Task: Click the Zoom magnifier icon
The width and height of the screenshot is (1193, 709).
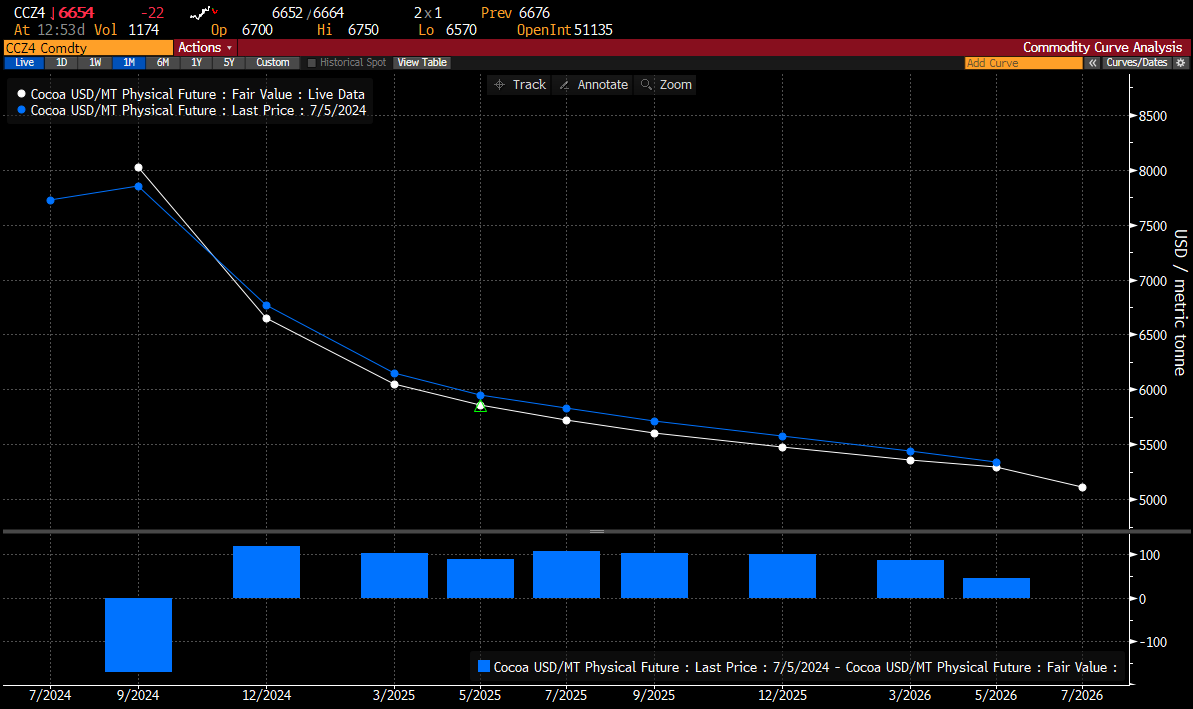Action: coord(647,85)
